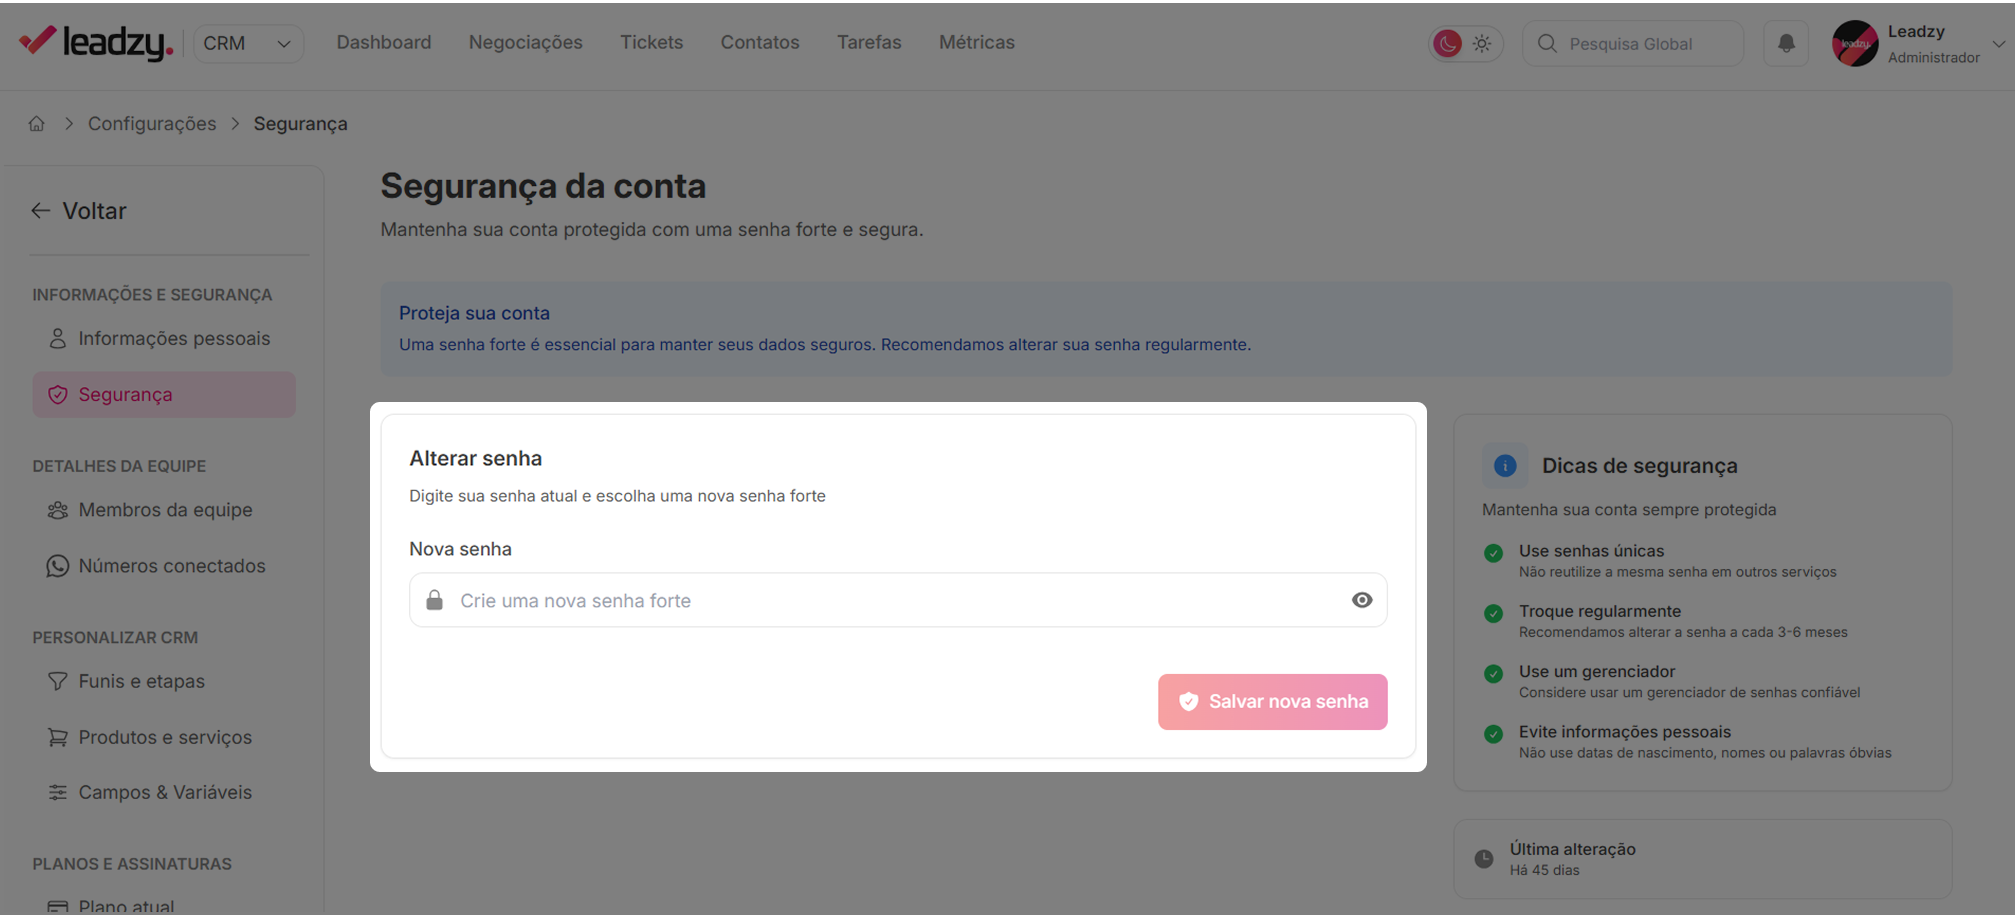Click the clock icon beside Última alteração
The width and height of the screenshot is (2015, 915).
click(x=1484, y=858)
